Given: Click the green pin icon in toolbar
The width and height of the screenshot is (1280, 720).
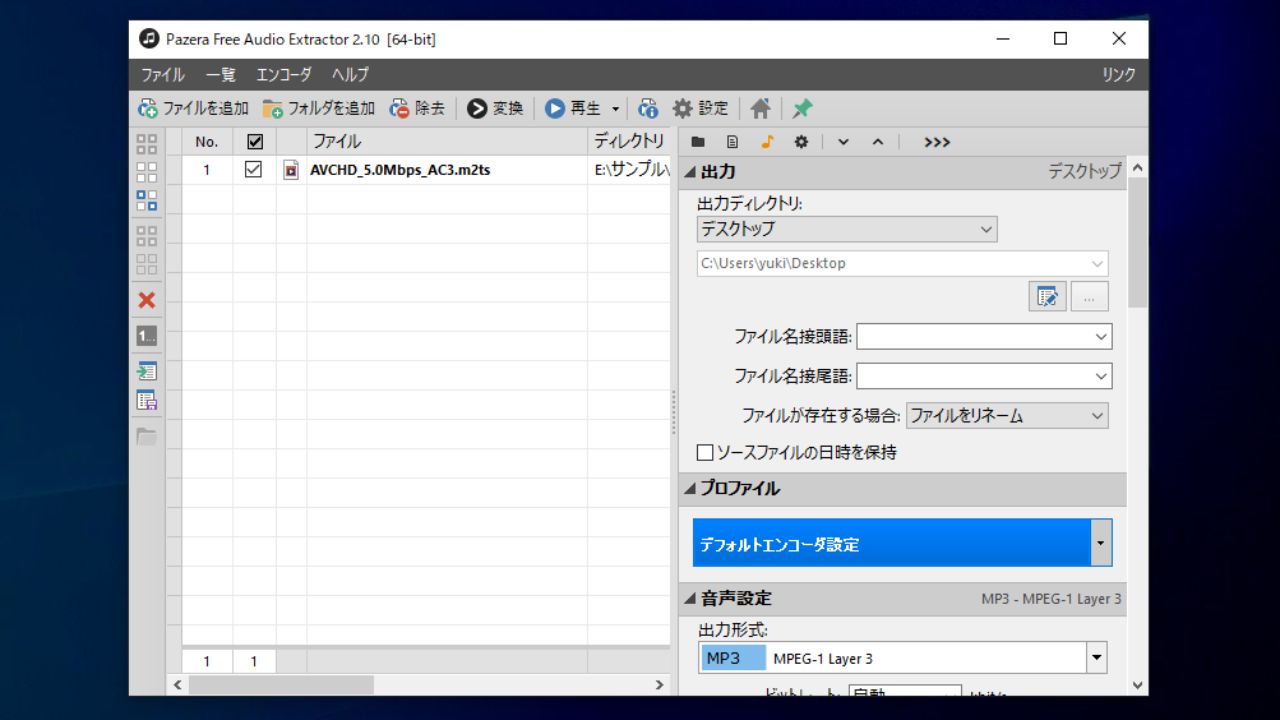Looking at the screenshot, I should pos(802,108).
